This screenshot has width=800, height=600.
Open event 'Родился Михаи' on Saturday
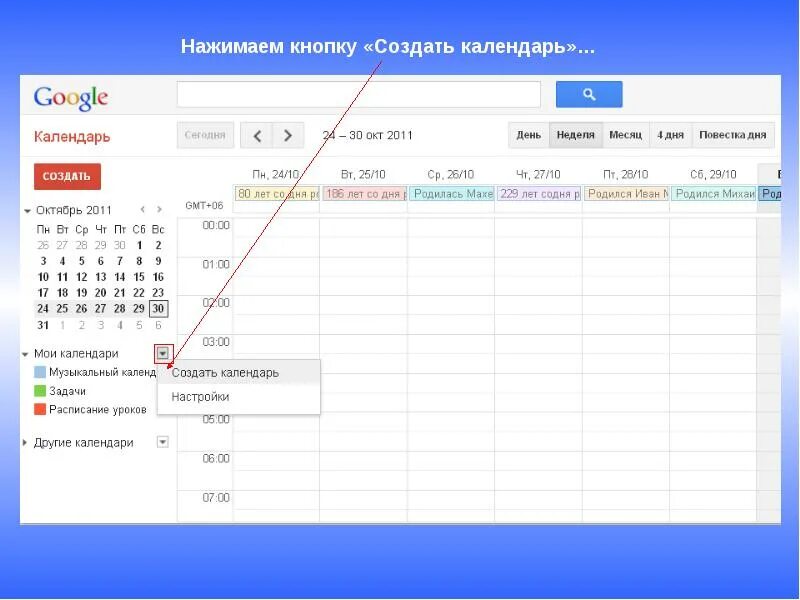pyautogui.click(x=714, y=194)
